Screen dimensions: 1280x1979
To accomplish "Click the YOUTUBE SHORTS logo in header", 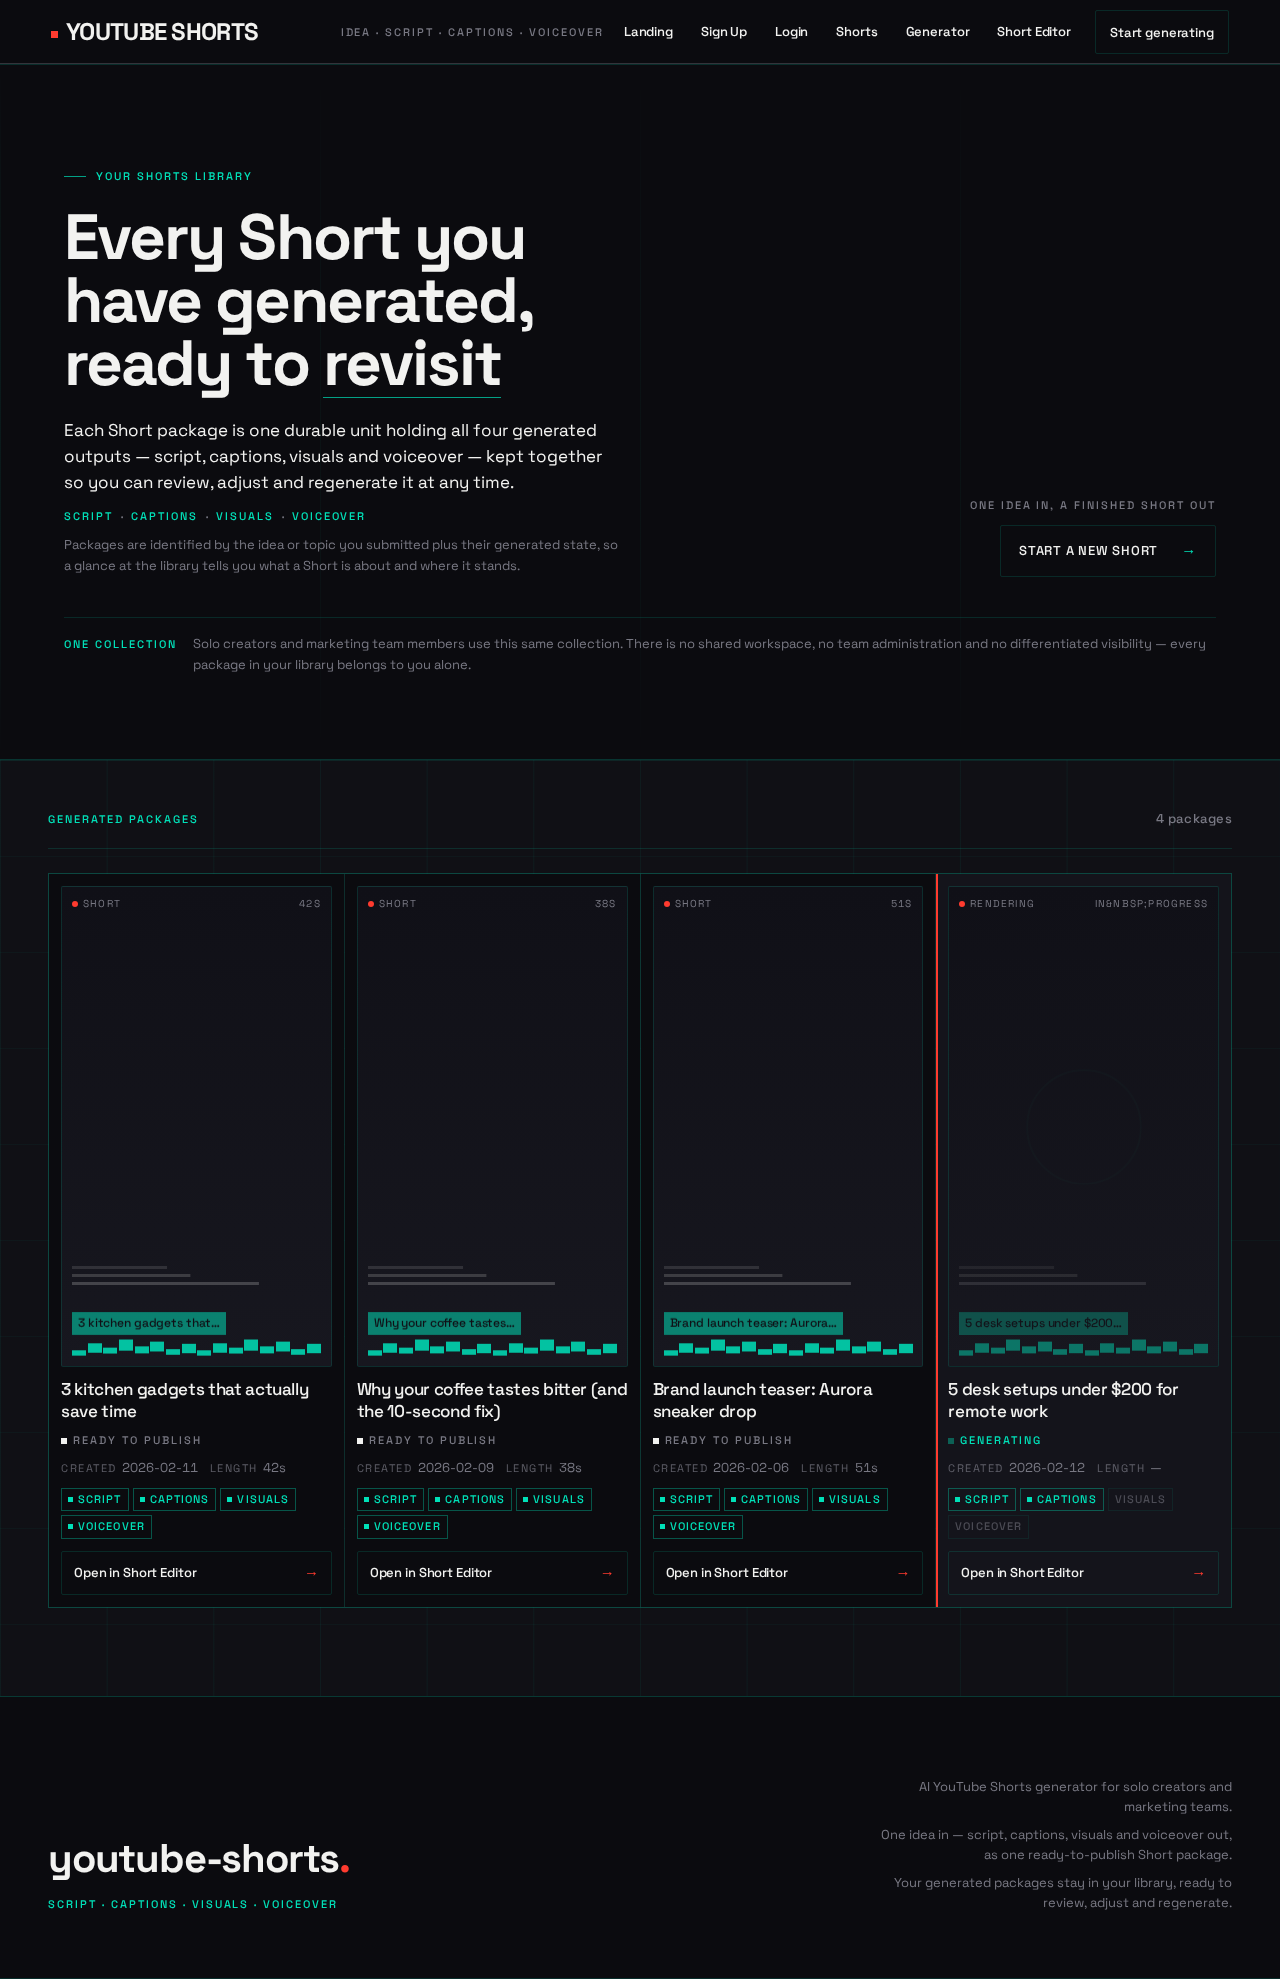I will [155, 32].
